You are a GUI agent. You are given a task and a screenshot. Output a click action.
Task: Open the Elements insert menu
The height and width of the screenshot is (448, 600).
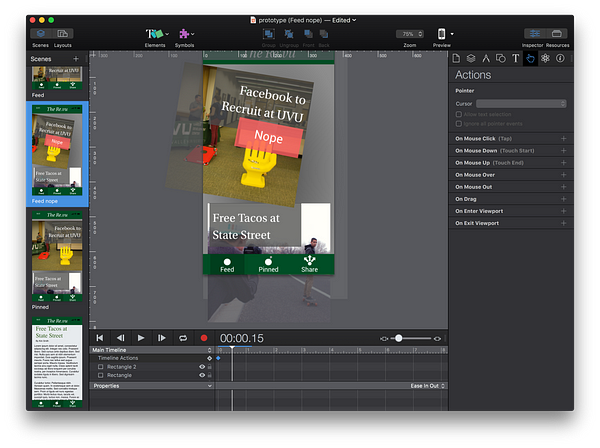pos(157,34)
